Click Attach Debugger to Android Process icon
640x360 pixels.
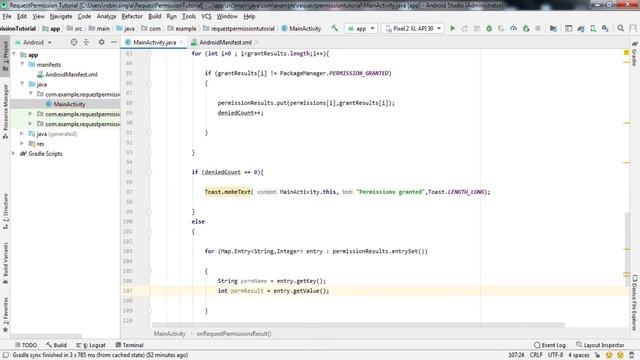point(526,28)
